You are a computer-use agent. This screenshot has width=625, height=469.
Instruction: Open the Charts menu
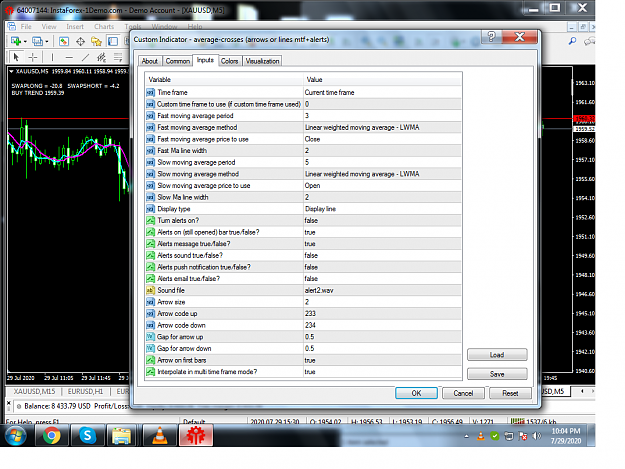[x=104, y=27]
